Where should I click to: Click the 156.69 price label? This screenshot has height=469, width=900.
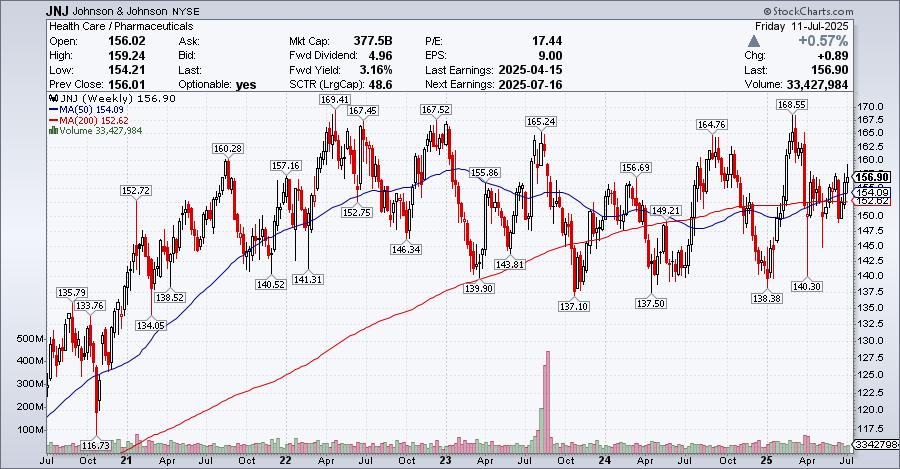635,168
